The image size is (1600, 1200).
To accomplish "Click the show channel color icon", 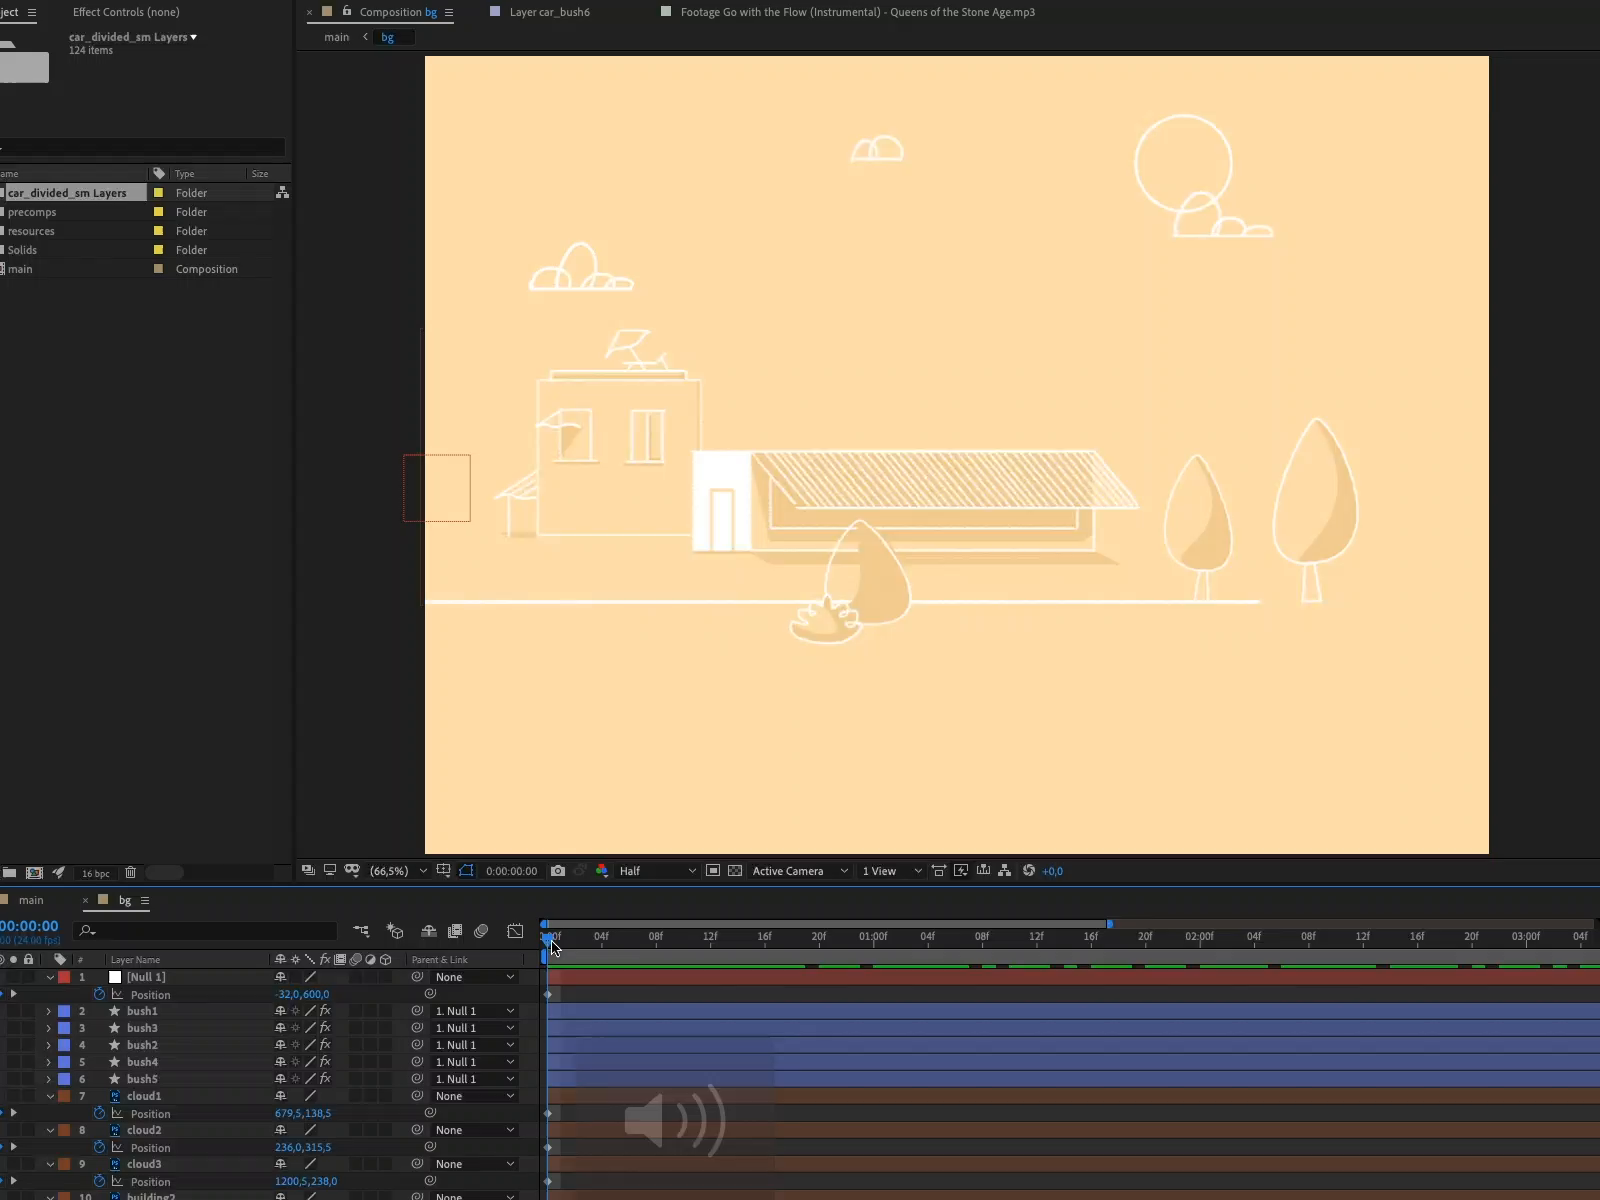I will point(602,871).
